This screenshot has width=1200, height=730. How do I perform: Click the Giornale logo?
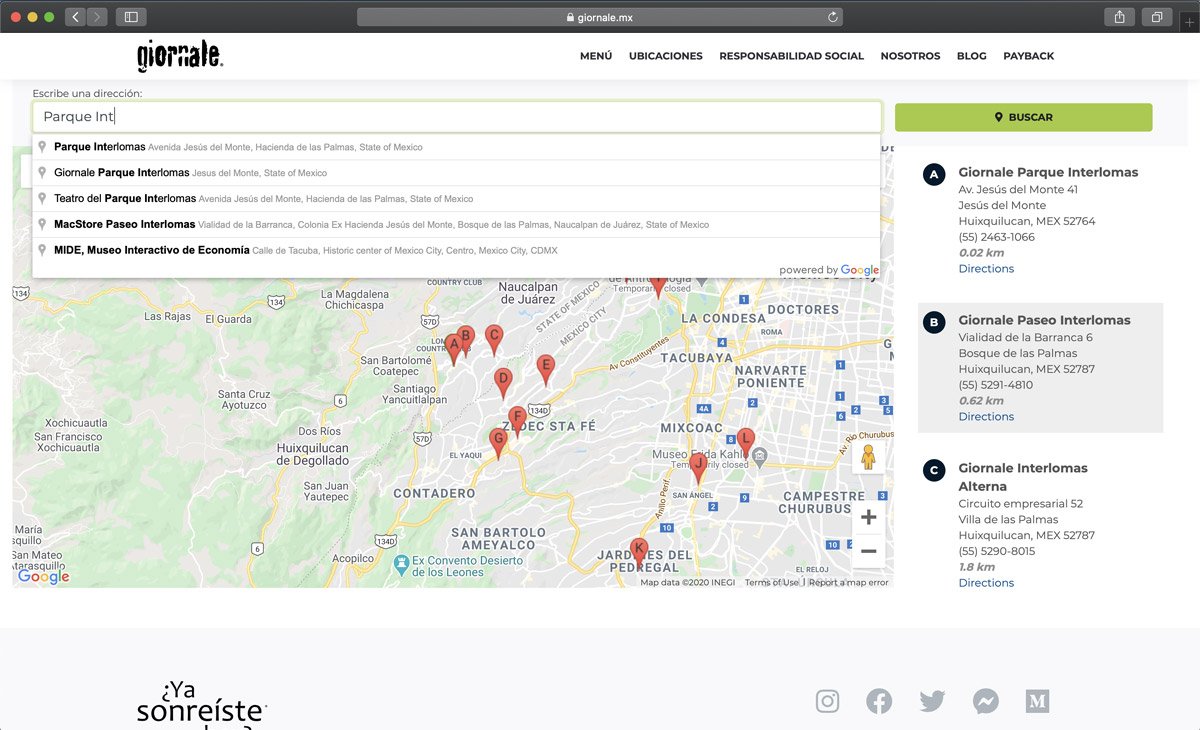coord(180,56)
